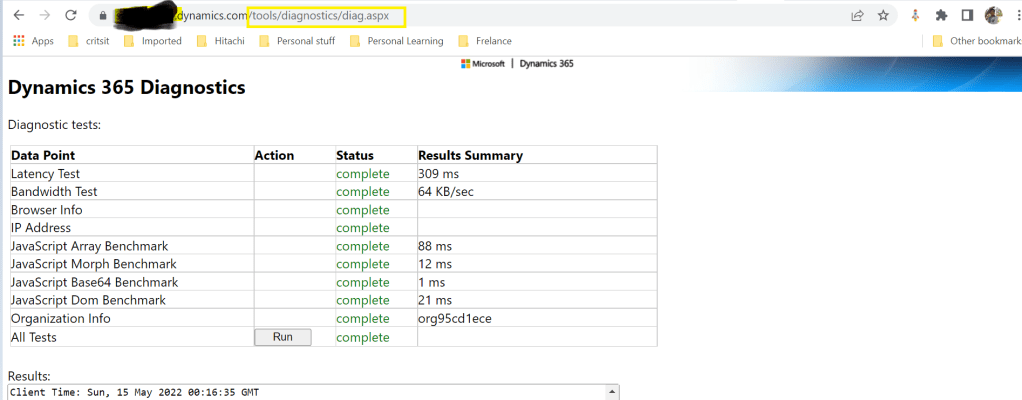Bookmark this page with star icon
This screenshot has width=1022, height=400.
(883, 16)
